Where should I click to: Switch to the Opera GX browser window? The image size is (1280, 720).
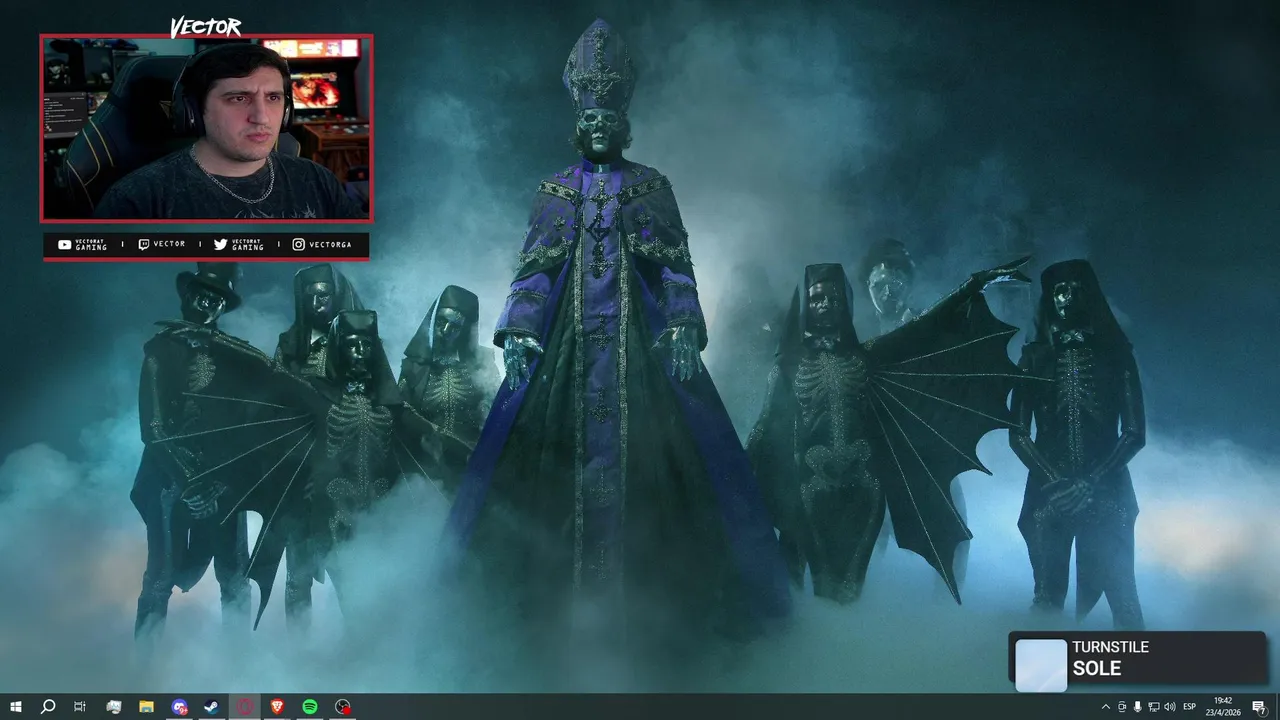pos(245,707)
